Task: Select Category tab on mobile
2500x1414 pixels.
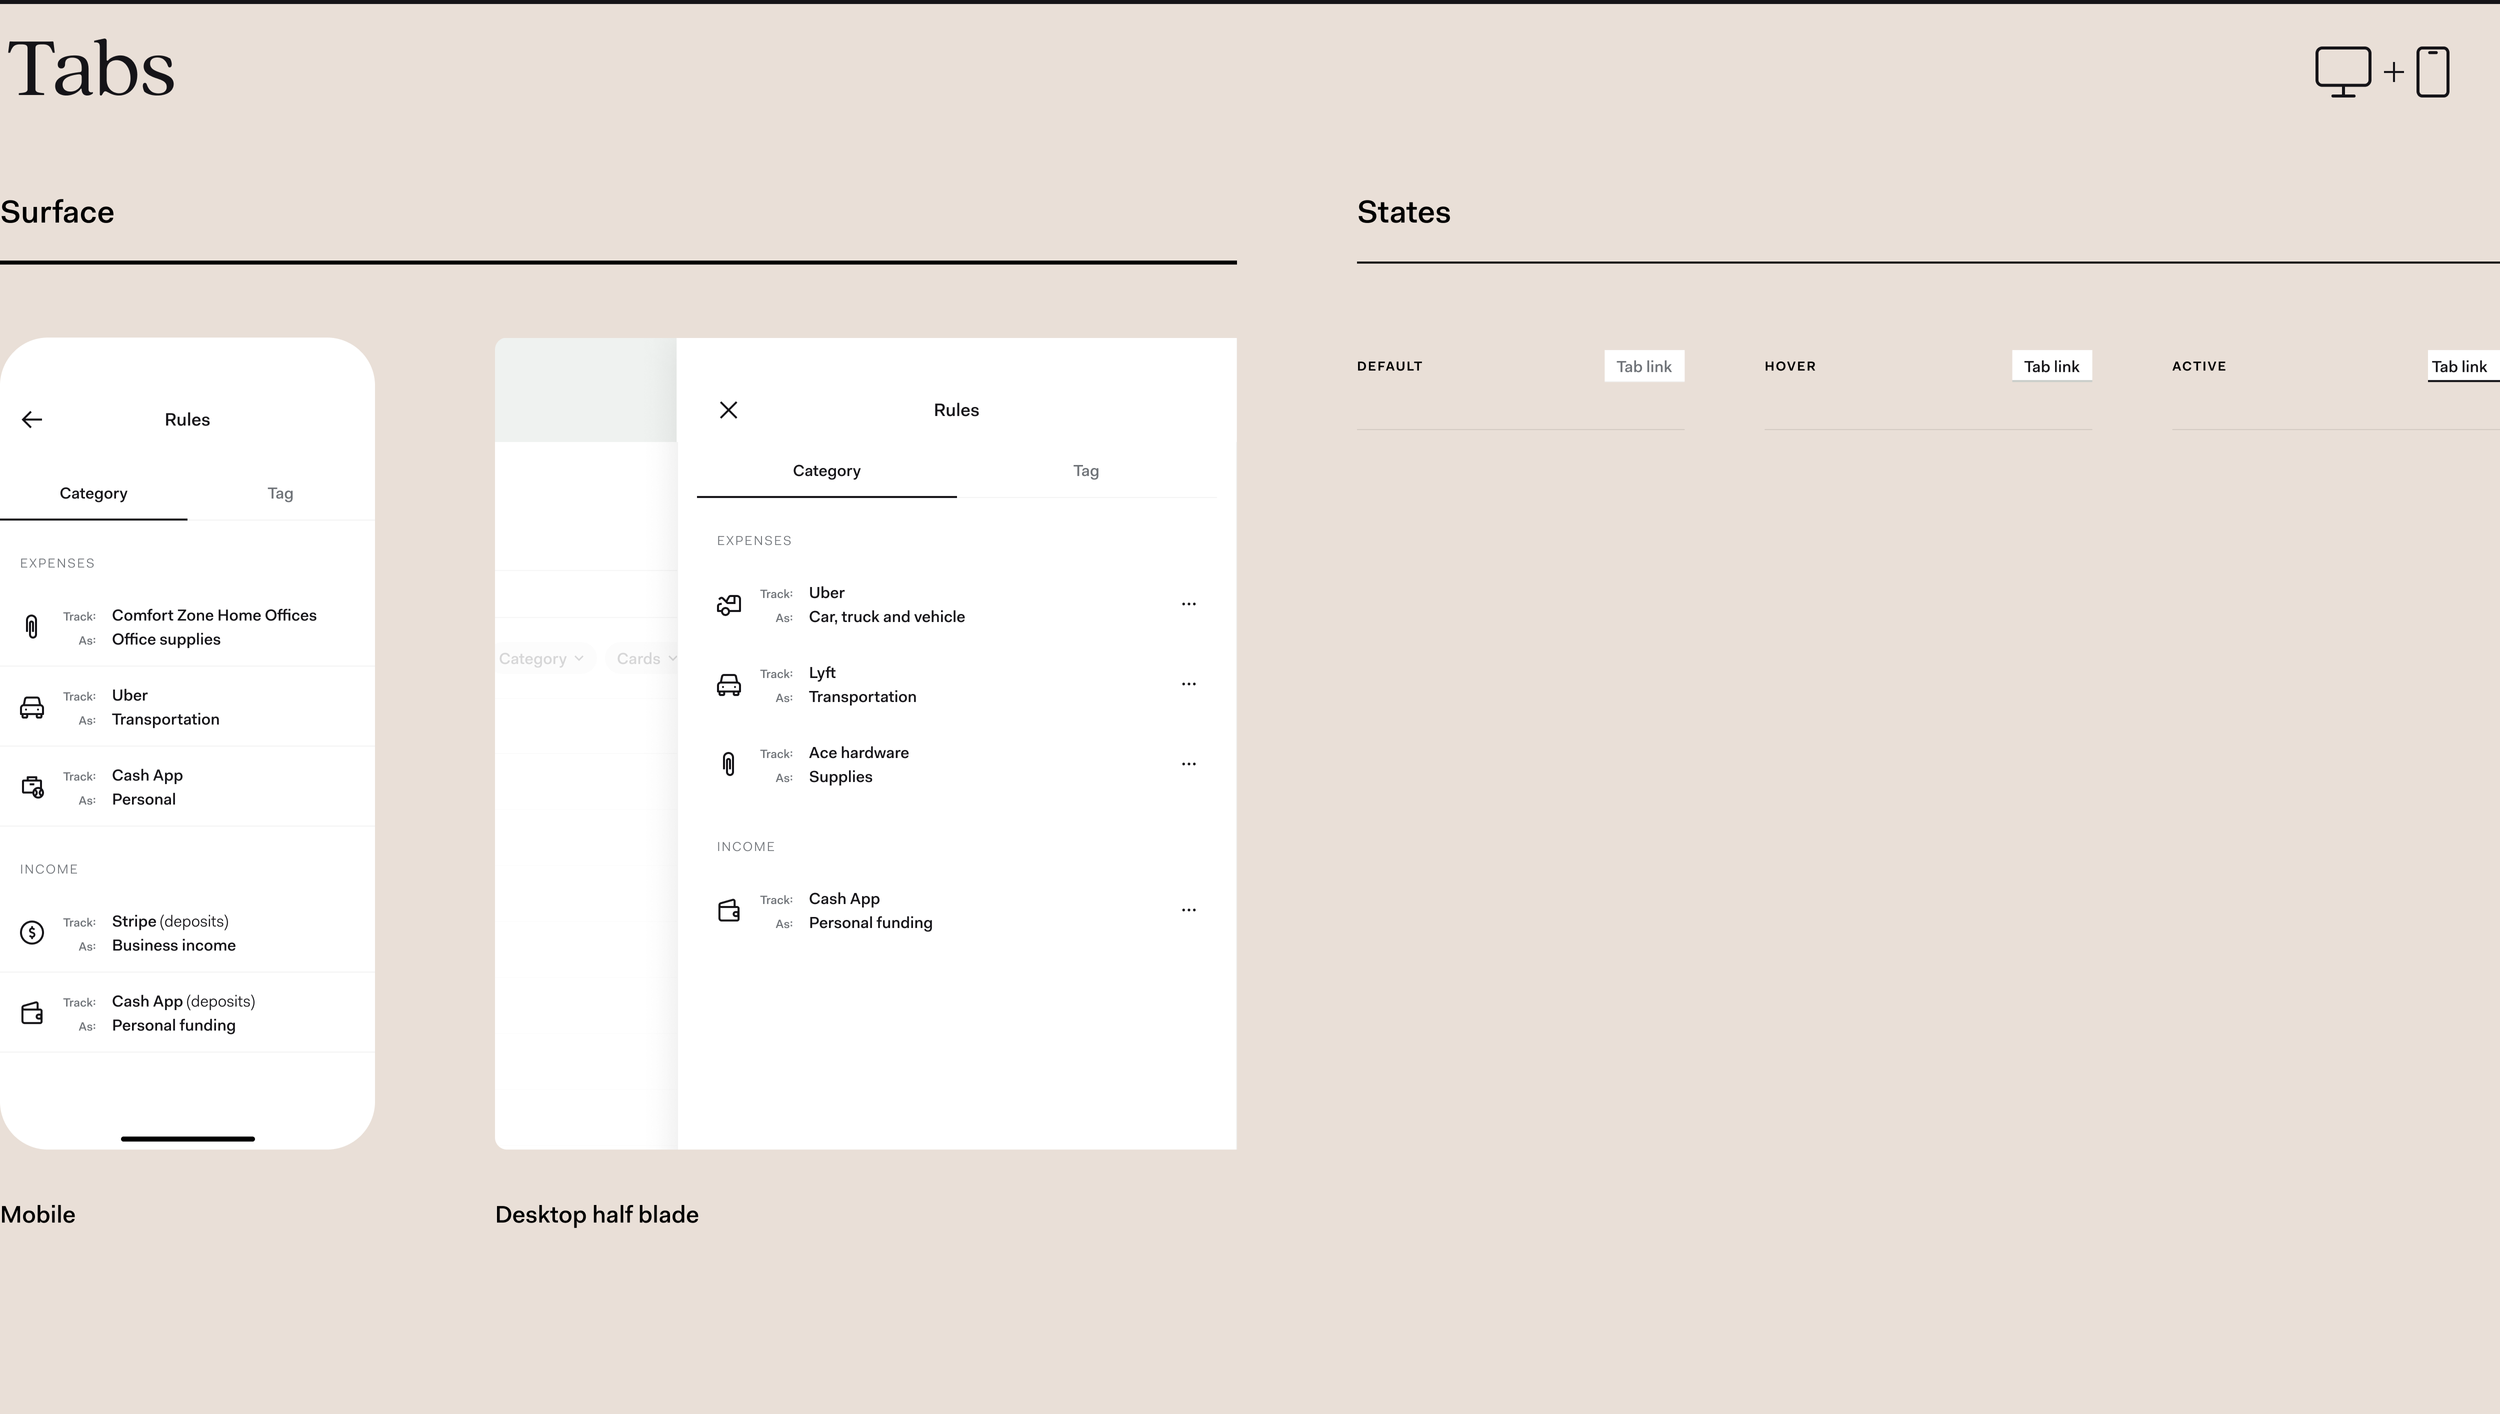Action: [x=93, y=493]
